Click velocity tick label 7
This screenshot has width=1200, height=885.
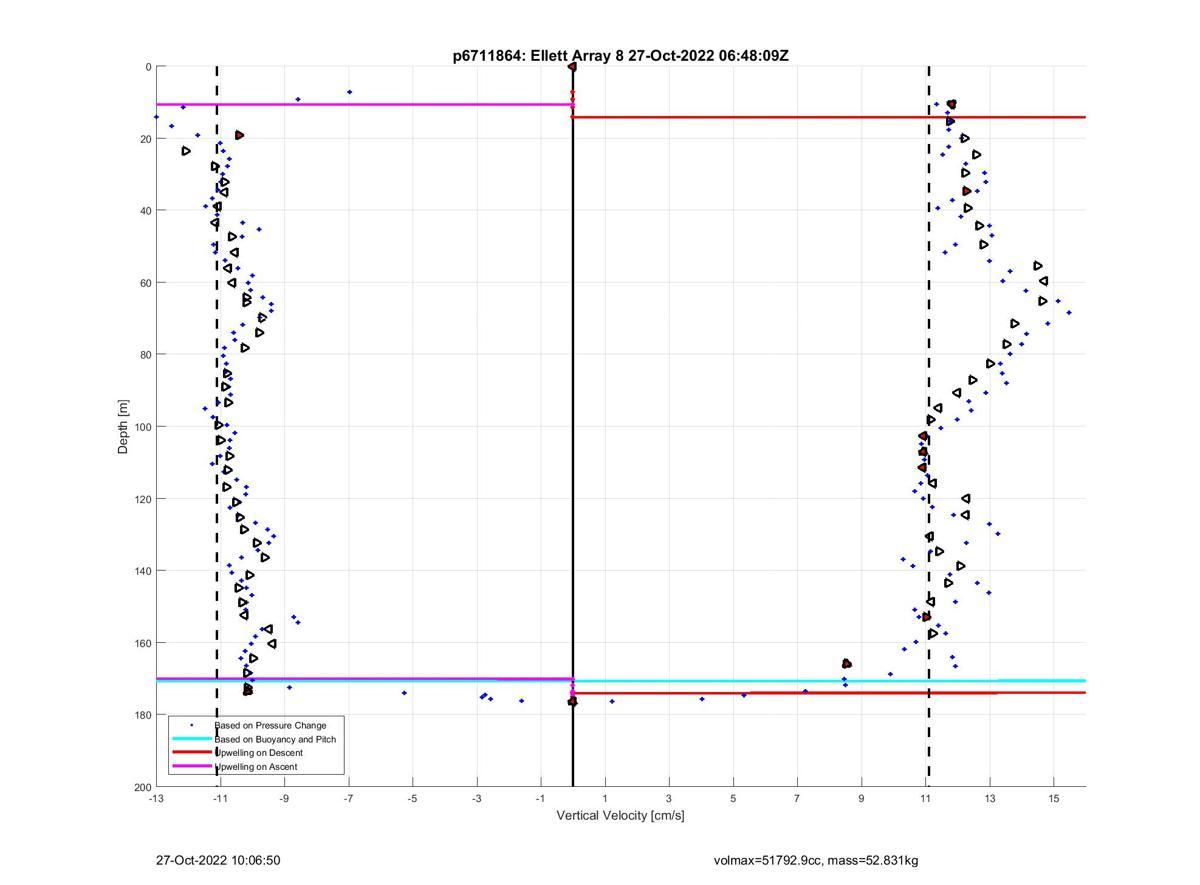click(x=797, y=799)
